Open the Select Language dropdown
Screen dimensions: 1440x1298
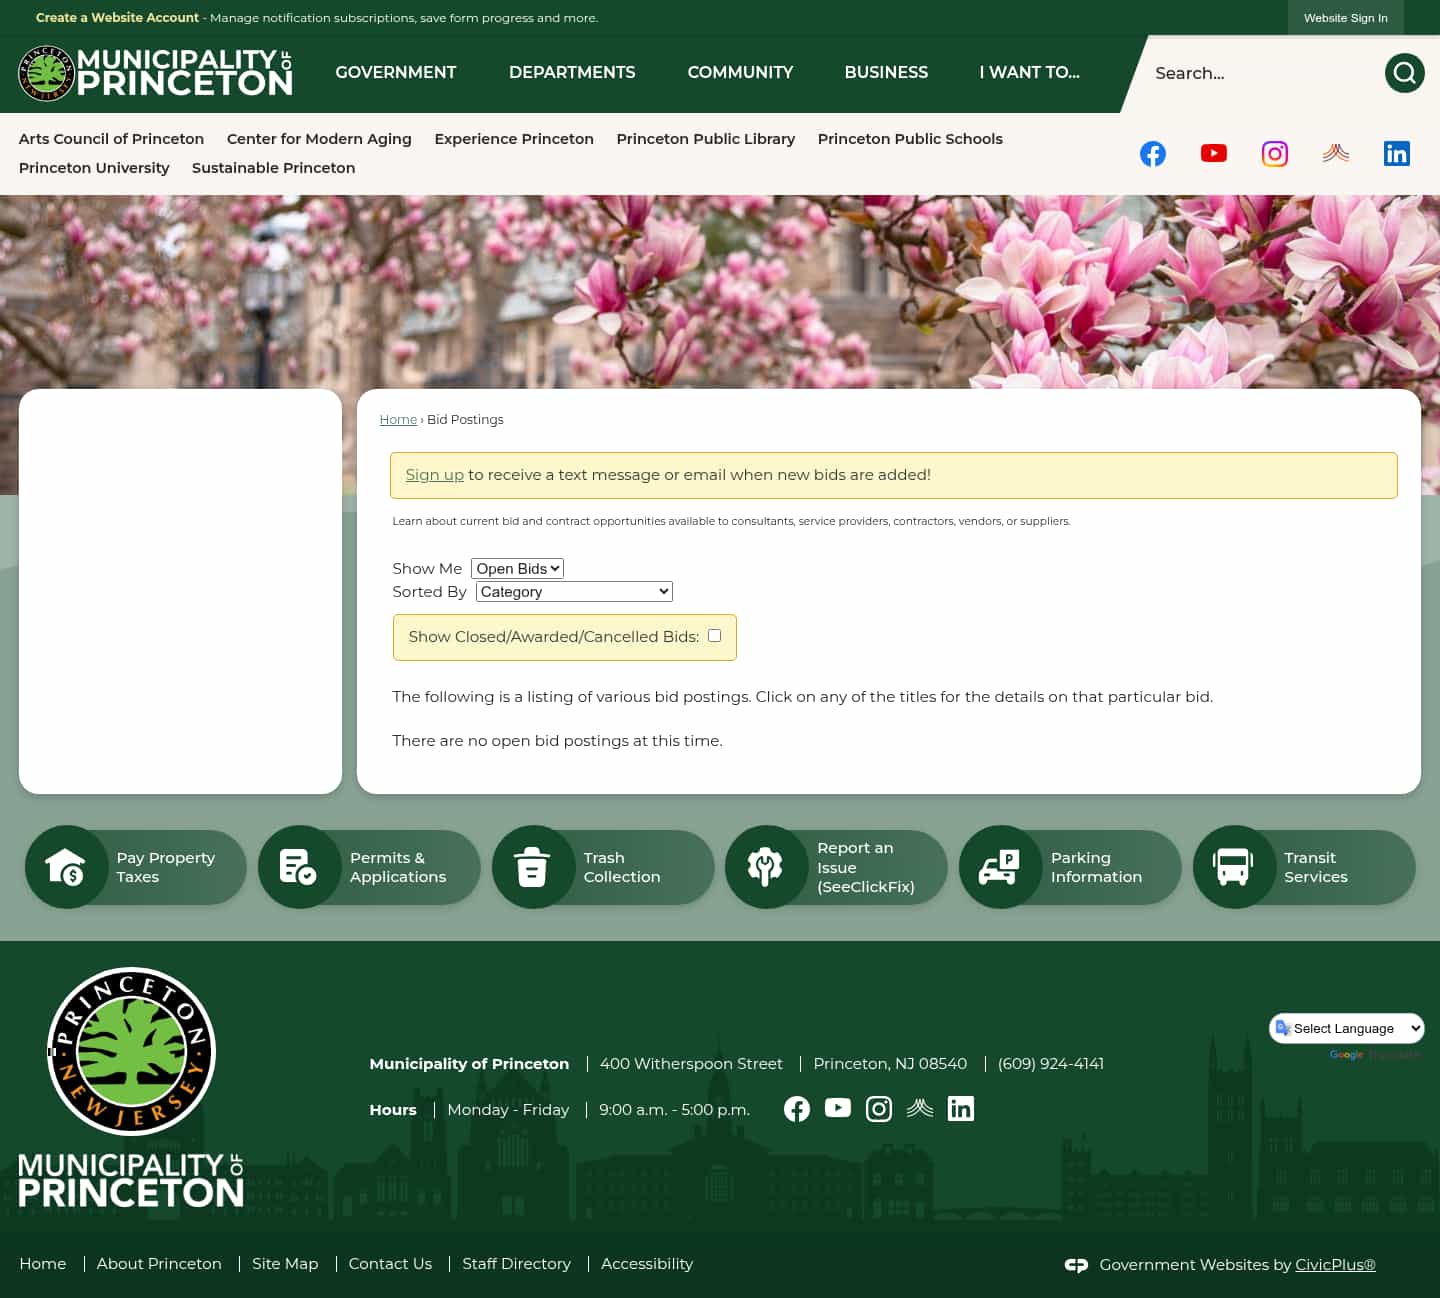pyautogui.click(x=1346, y=1028)
